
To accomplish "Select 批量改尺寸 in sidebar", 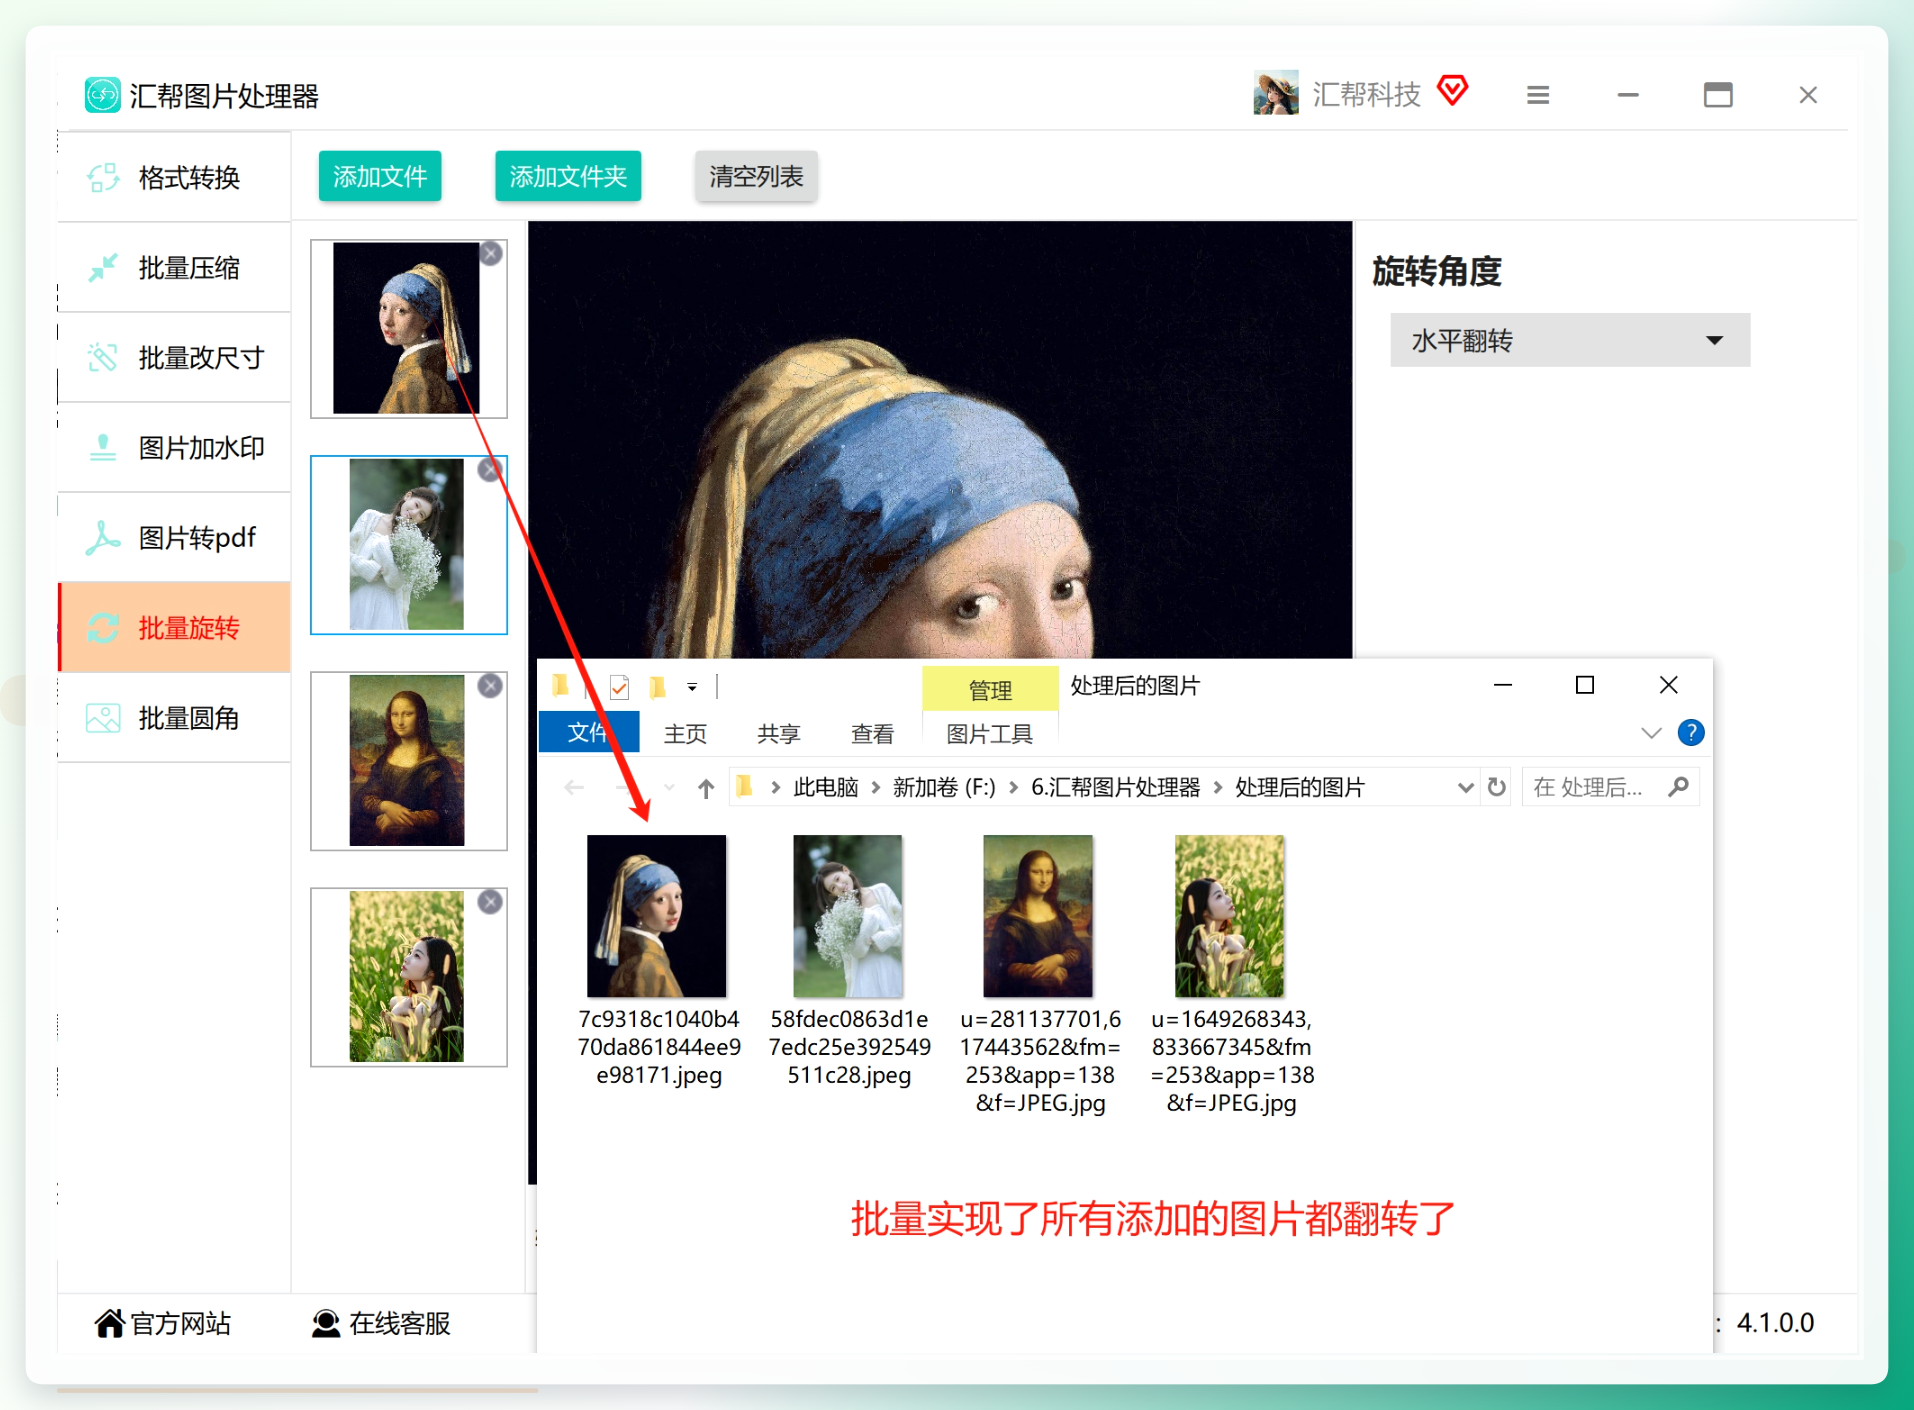I will click(x=174, y=358).
